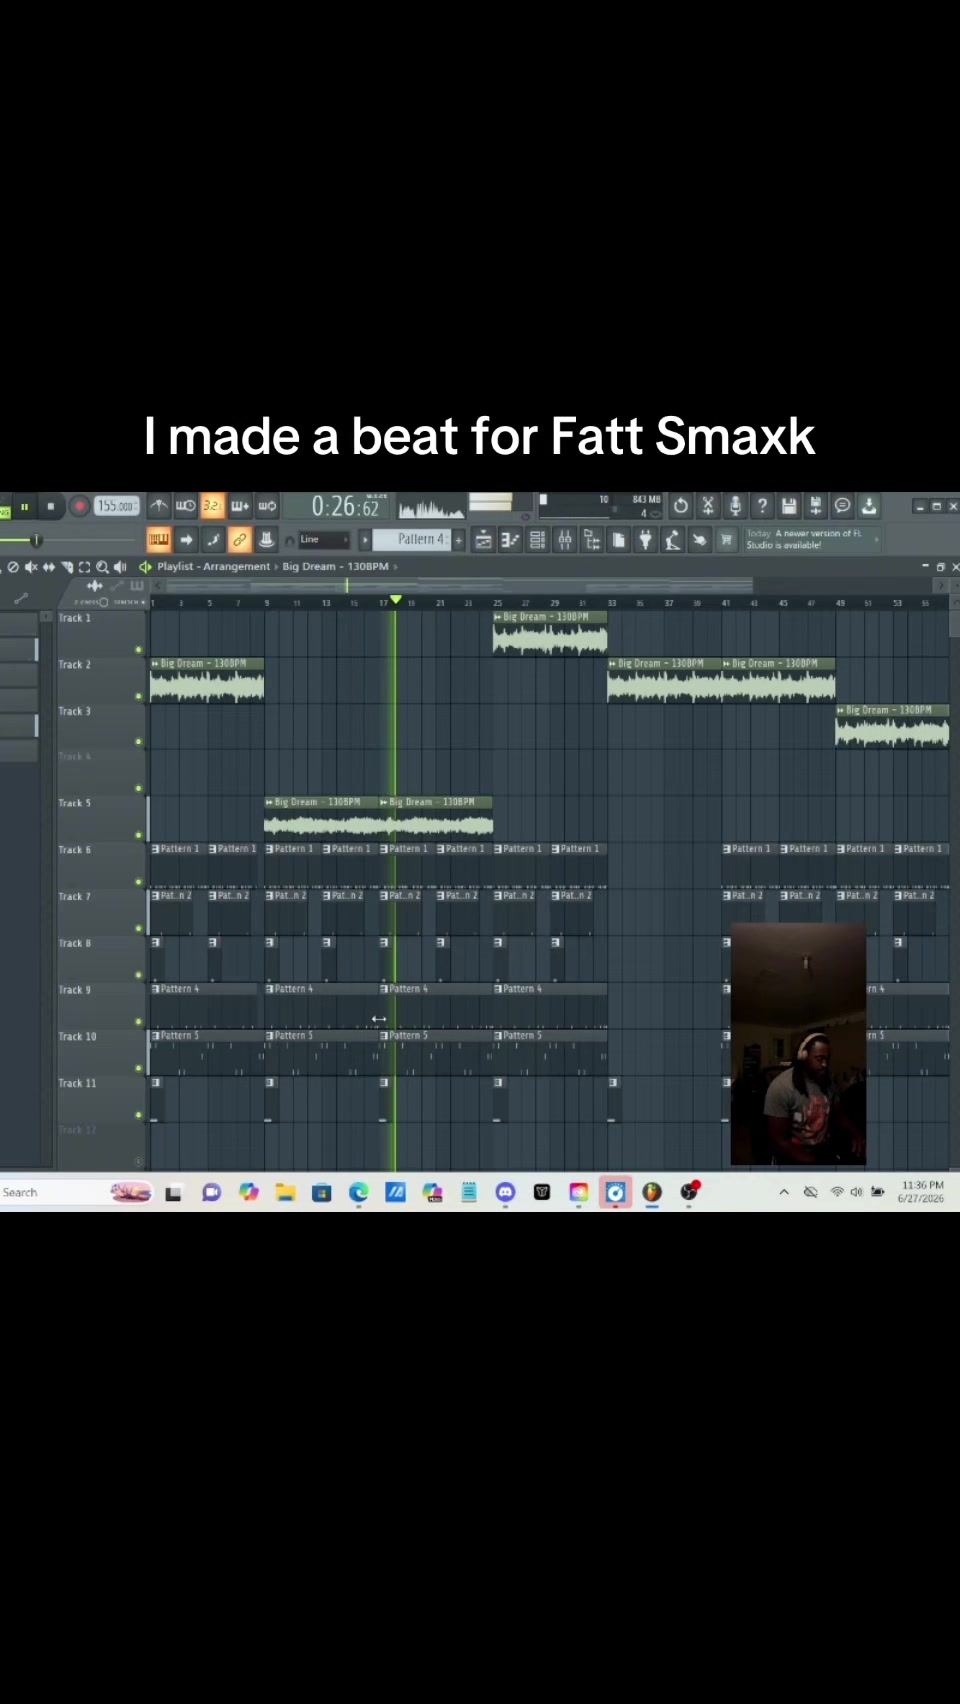Click the save new version icon
The image size is (960, 1704).
point(815,506)
